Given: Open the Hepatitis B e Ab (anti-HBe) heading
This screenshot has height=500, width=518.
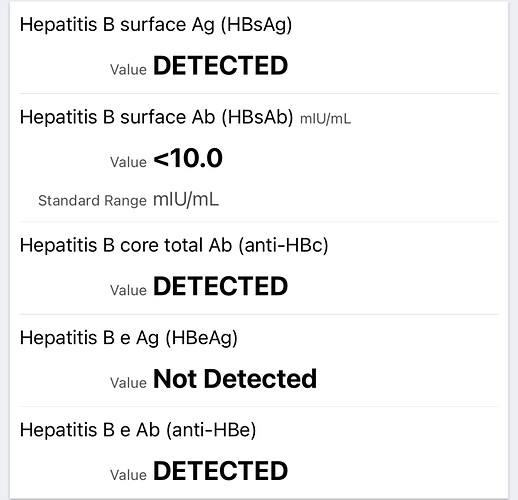Looking at the screenshot, I should (x=138, y=430).
